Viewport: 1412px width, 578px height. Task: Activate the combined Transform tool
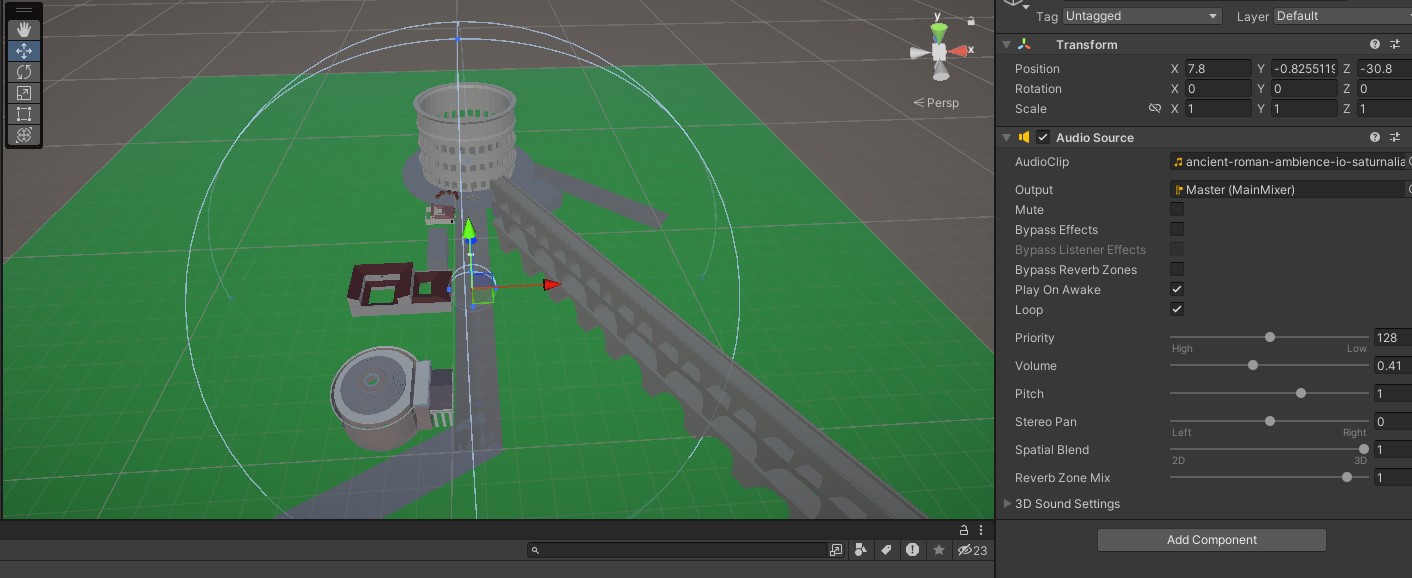[24, 135]
